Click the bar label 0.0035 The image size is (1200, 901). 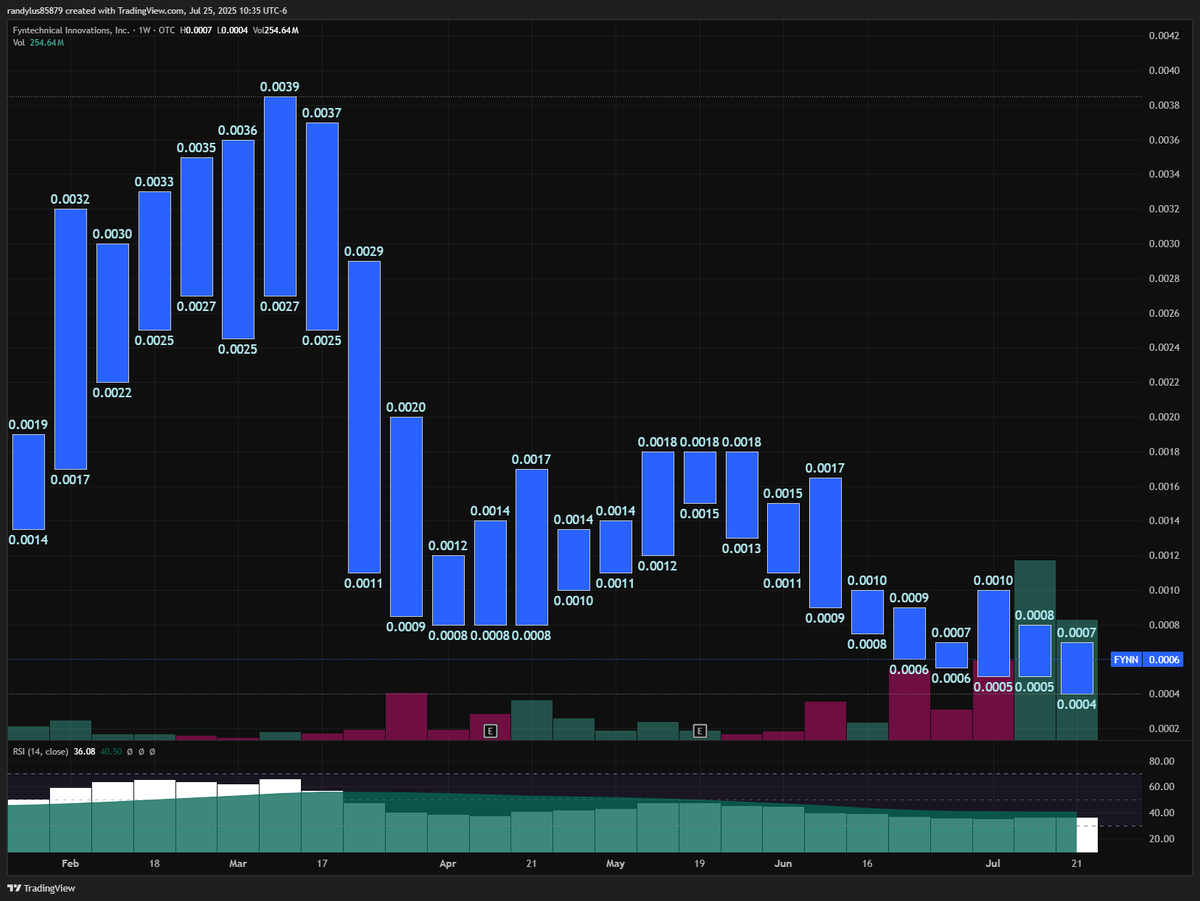point(196,148)
